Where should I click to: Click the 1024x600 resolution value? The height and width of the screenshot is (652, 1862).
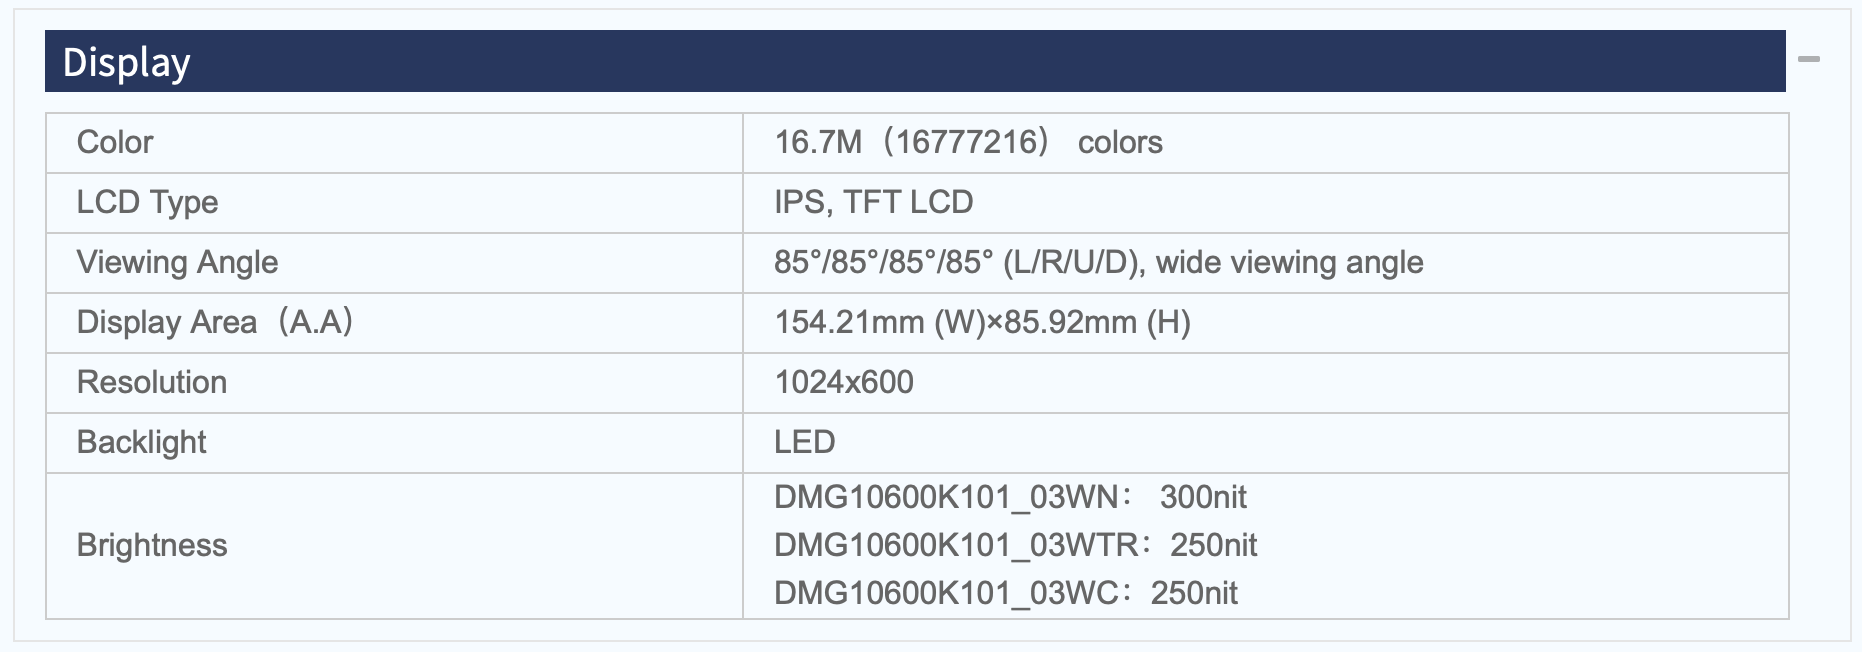[844, 382]
